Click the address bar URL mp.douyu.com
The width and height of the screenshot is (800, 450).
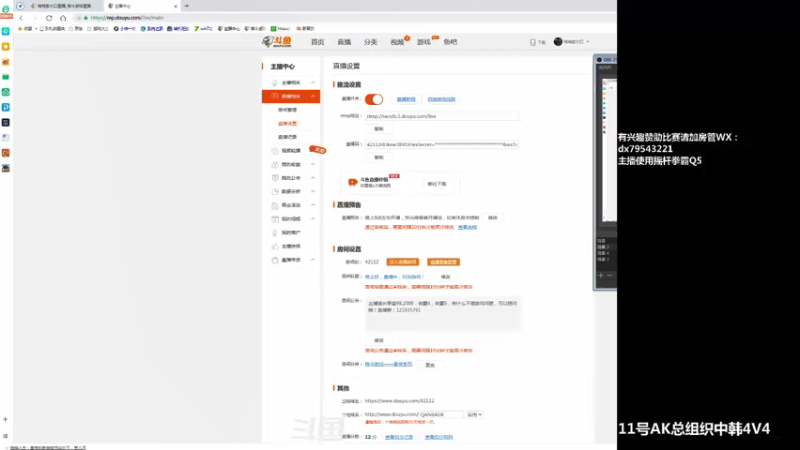tap(127, 18)
